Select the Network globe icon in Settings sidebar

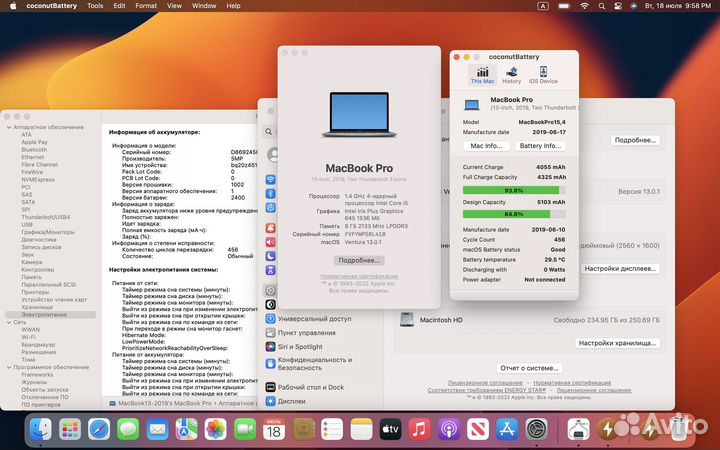270,208
